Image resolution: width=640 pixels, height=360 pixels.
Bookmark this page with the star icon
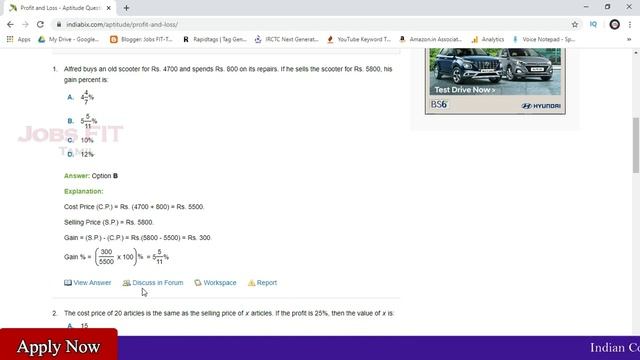point(575,24)
